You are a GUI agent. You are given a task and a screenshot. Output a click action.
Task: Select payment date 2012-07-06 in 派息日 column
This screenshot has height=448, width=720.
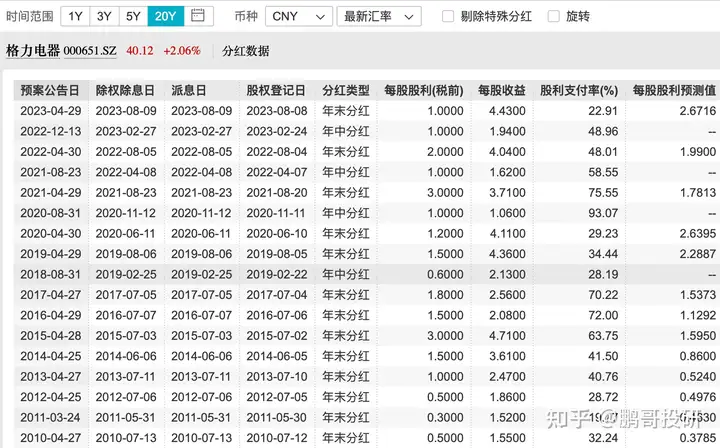[202, 397]
